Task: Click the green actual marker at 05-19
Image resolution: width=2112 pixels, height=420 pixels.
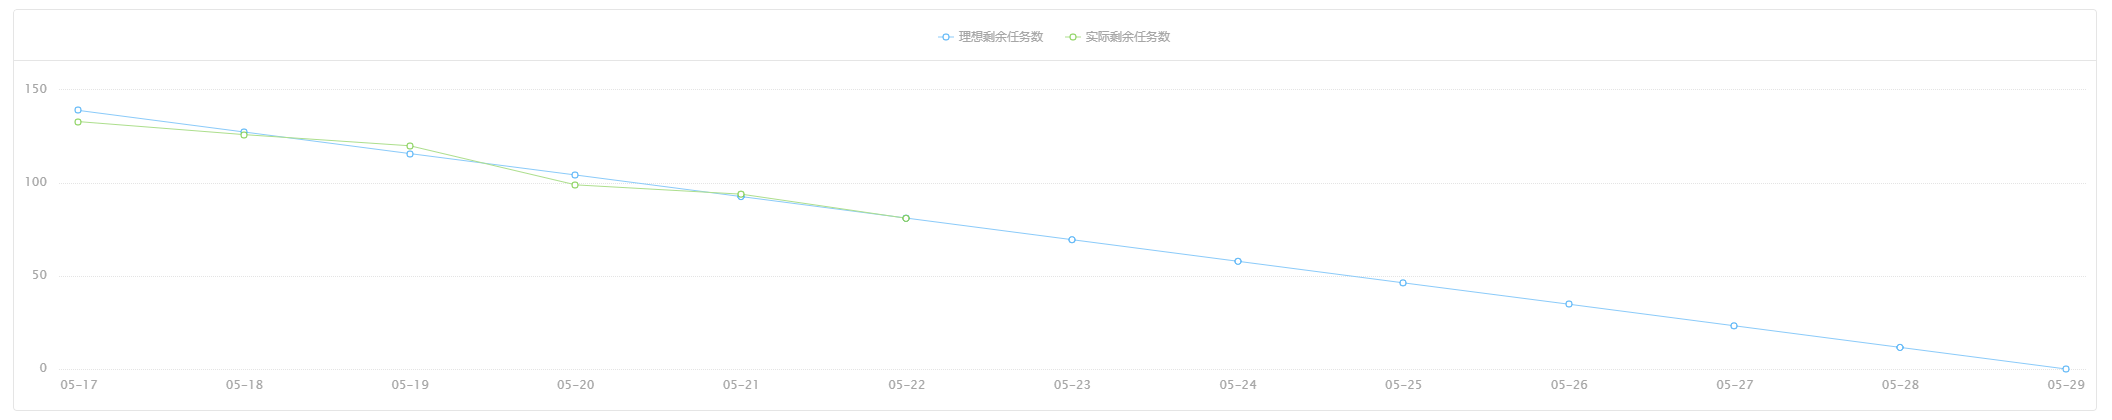Action: (410, 146)
